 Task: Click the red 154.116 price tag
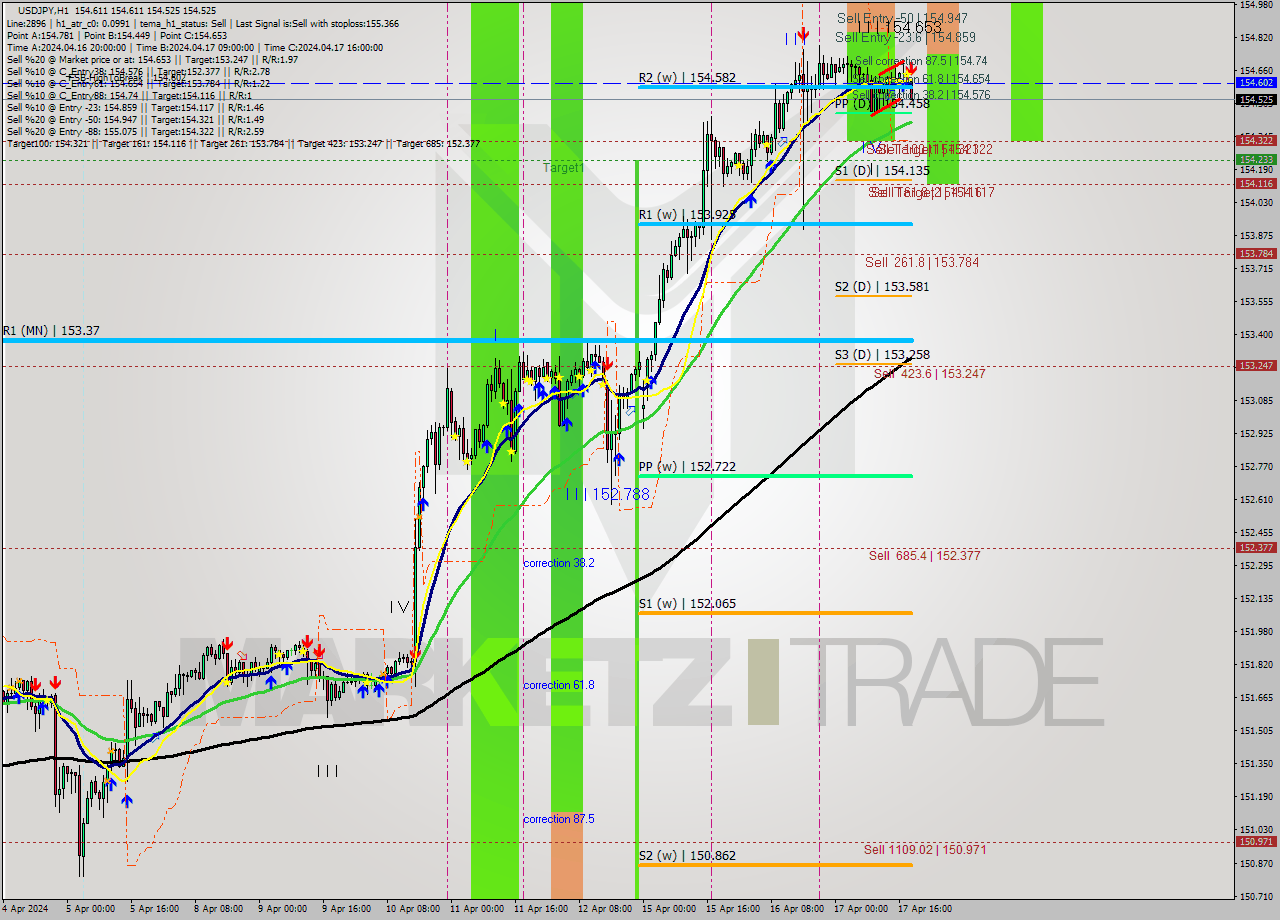1256,183
